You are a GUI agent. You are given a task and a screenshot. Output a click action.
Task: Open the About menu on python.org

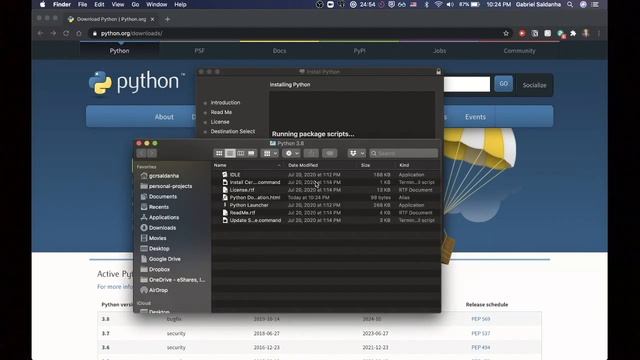[x=164, y=117]
